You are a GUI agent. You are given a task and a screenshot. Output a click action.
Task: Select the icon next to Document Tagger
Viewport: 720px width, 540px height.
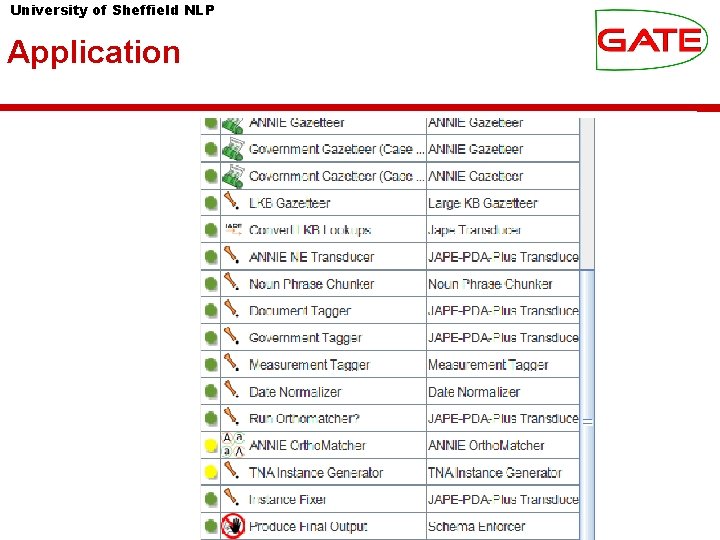pos(231,309)
